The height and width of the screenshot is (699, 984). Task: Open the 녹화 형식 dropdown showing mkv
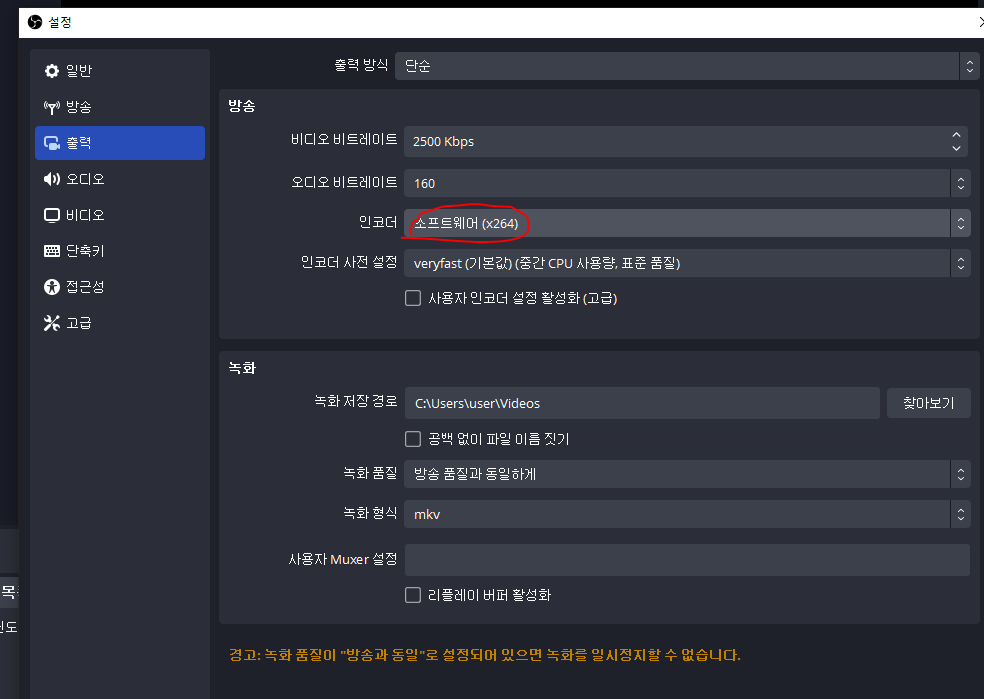[687, 514]
